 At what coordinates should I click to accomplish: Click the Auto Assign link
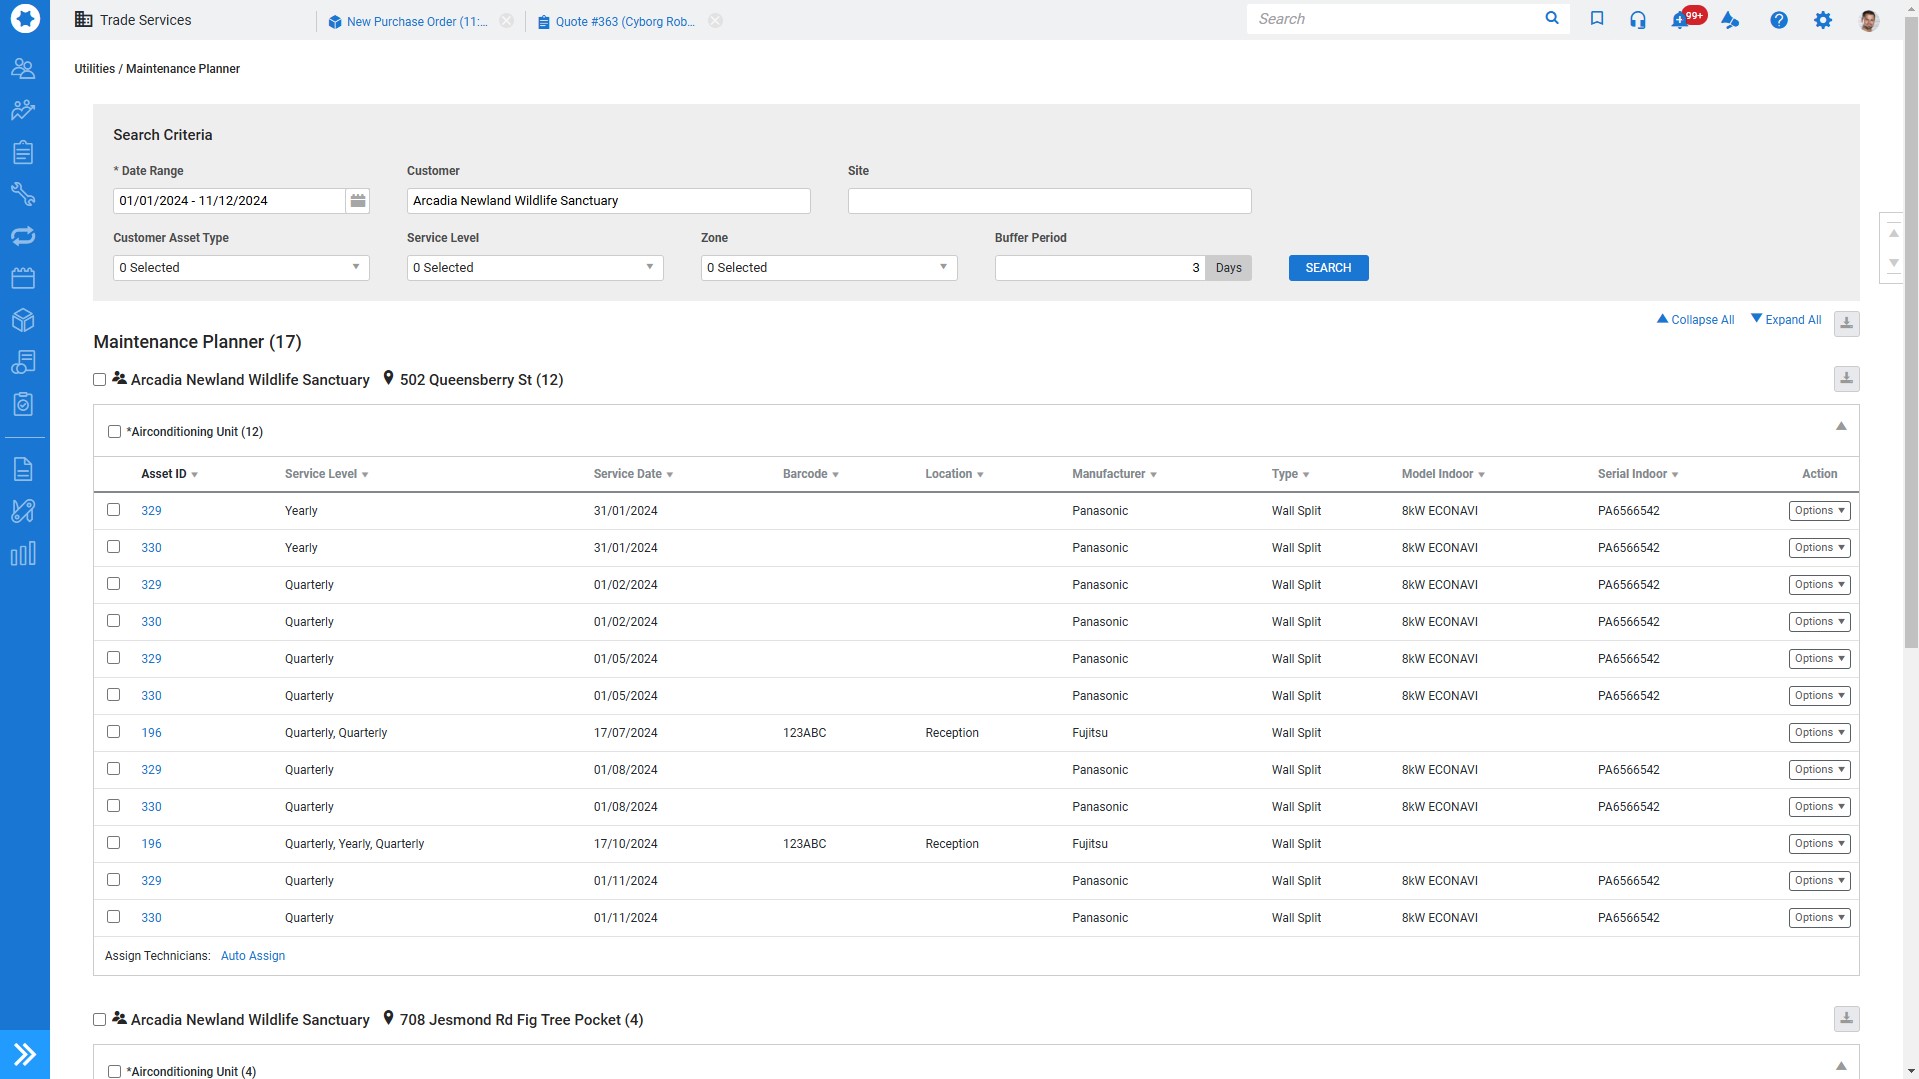[x=253, y=956]
